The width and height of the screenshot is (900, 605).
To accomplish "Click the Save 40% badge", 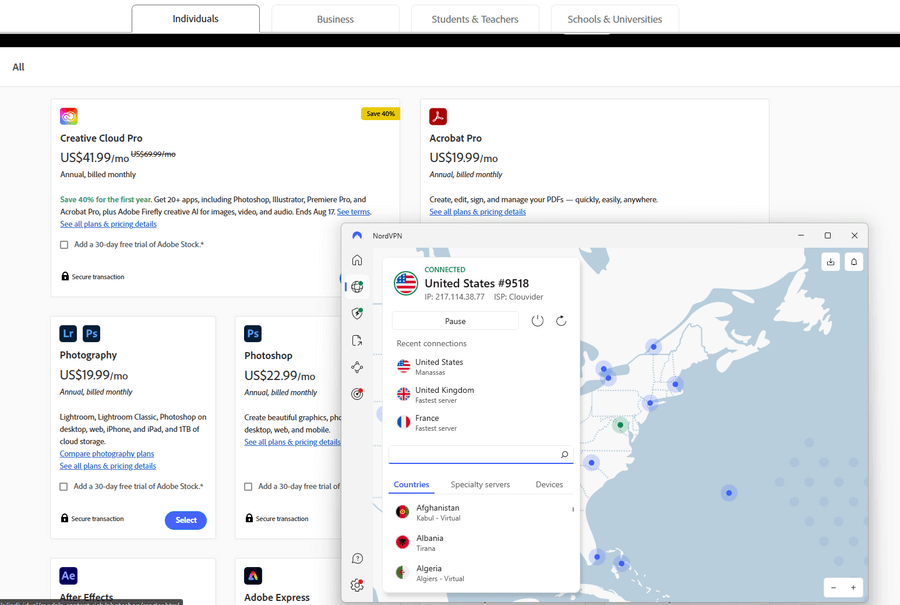I will [x=381, y=114].
